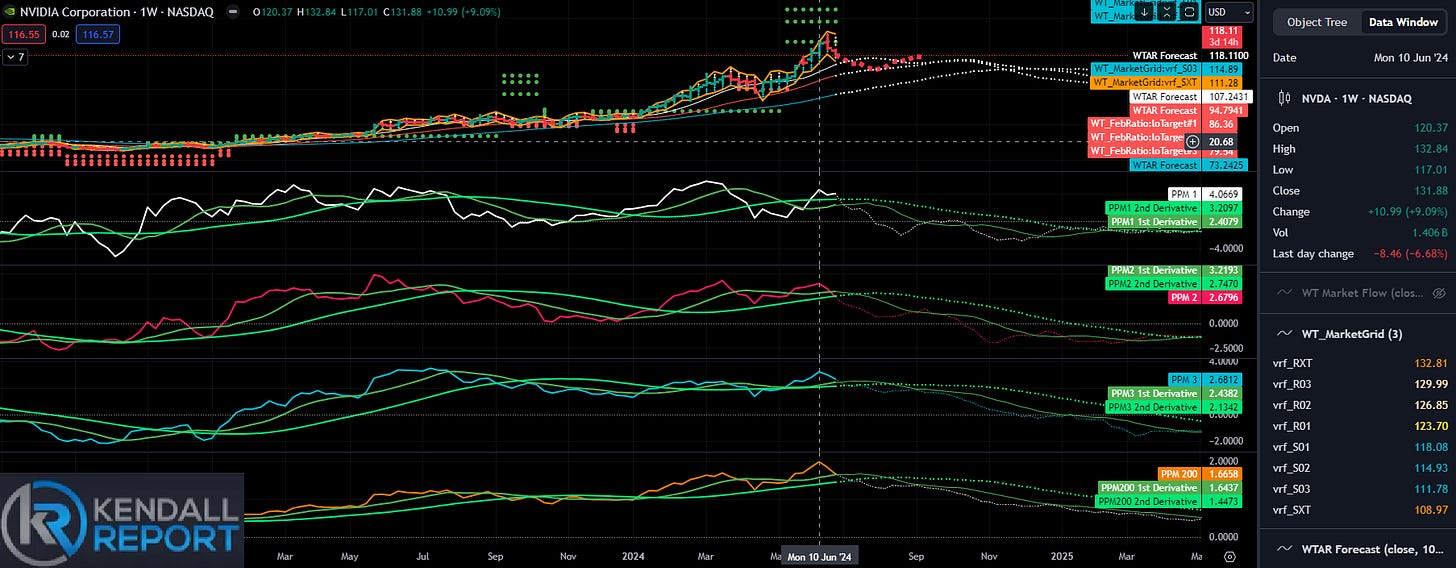Click the PPM3 2nd Derivative label
This screenshot has height=568, width=1456.
[x=1151, y=408]
